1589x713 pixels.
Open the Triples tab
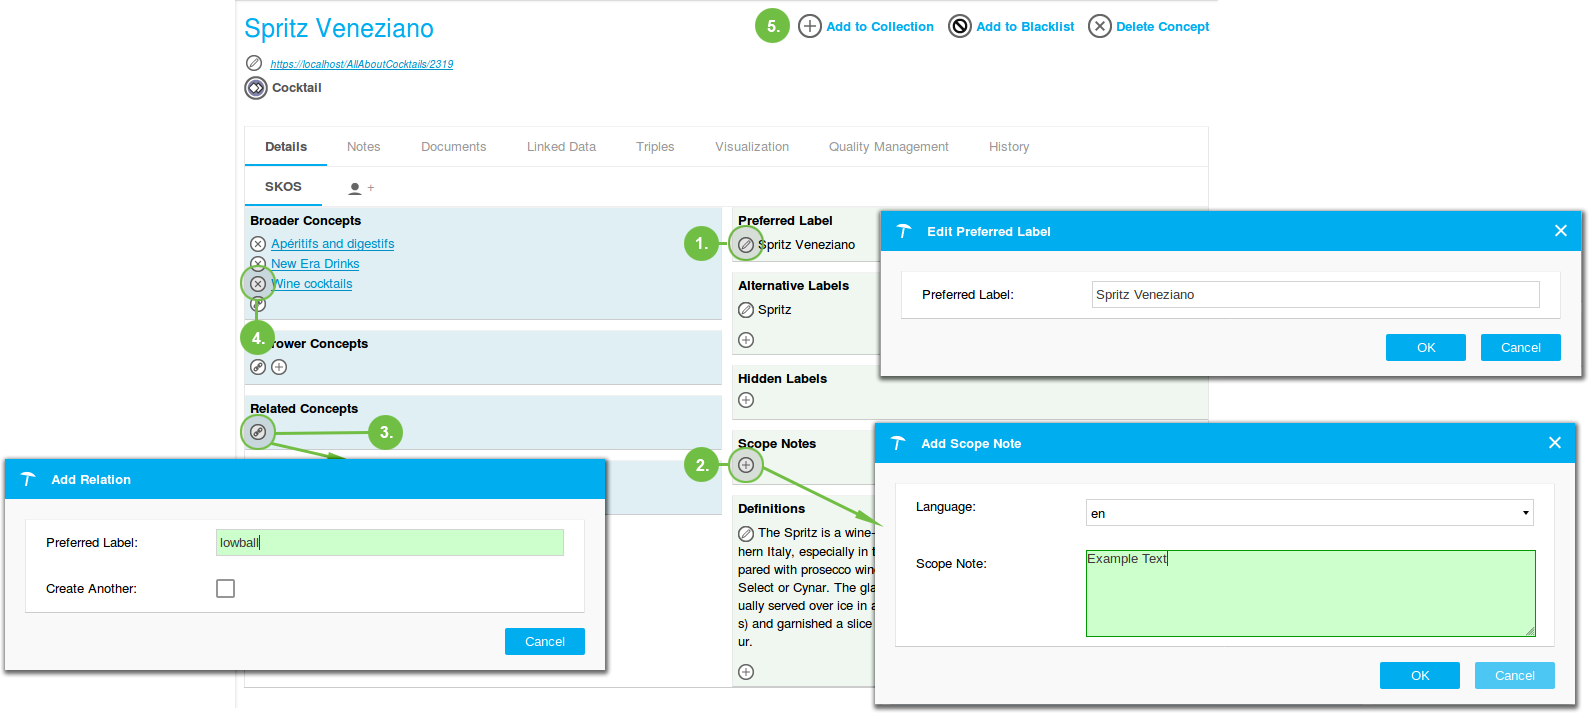[655, 147]
